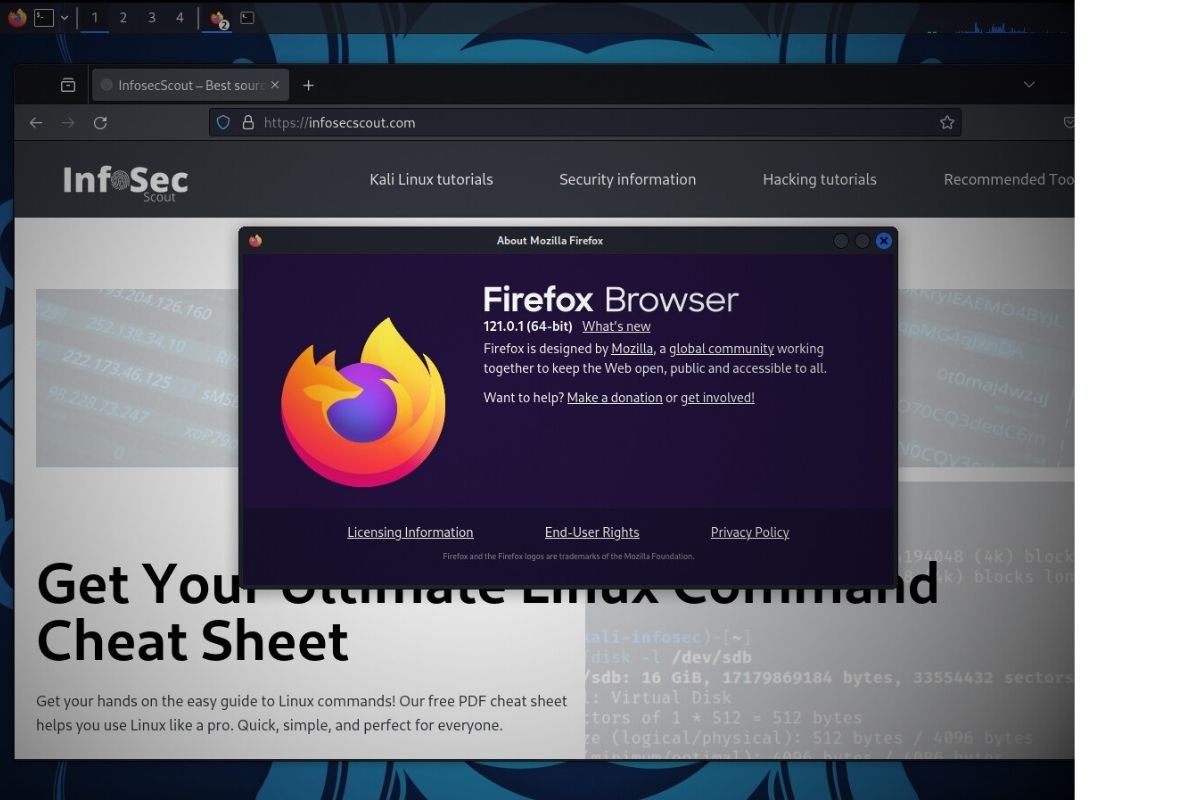
Task: Open Licensing Information link
Action: (x=410, y=533)
